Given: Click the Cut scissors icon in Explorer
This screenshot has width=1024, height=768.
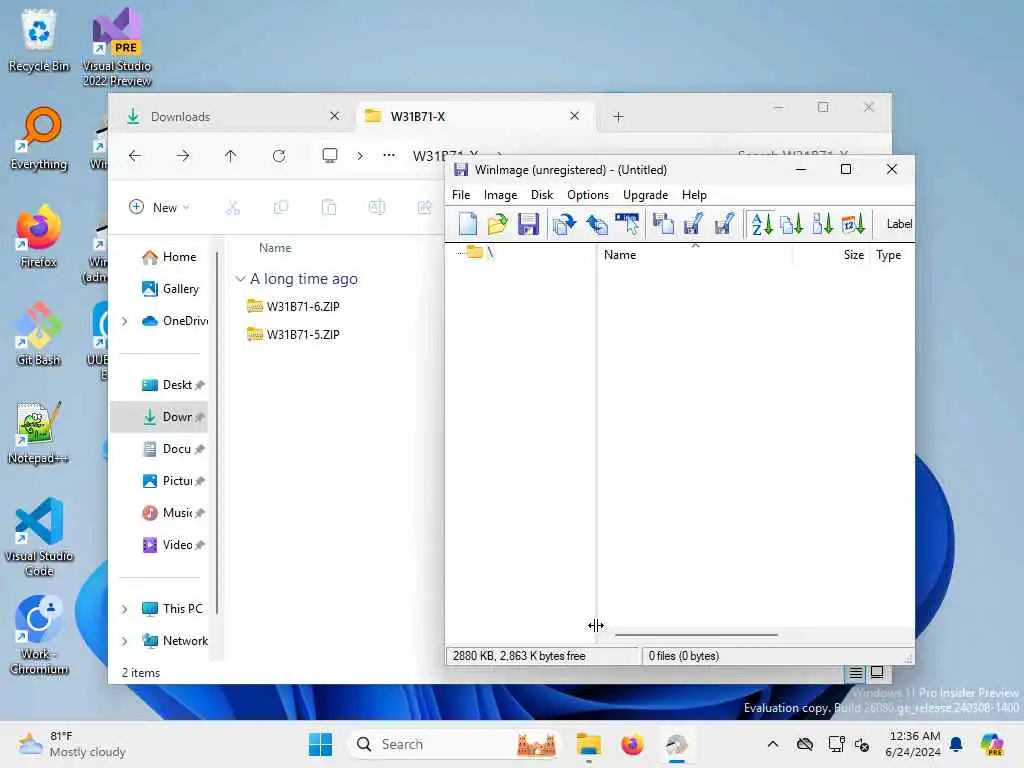Looking at the screenshot, I should click(232, 208).
